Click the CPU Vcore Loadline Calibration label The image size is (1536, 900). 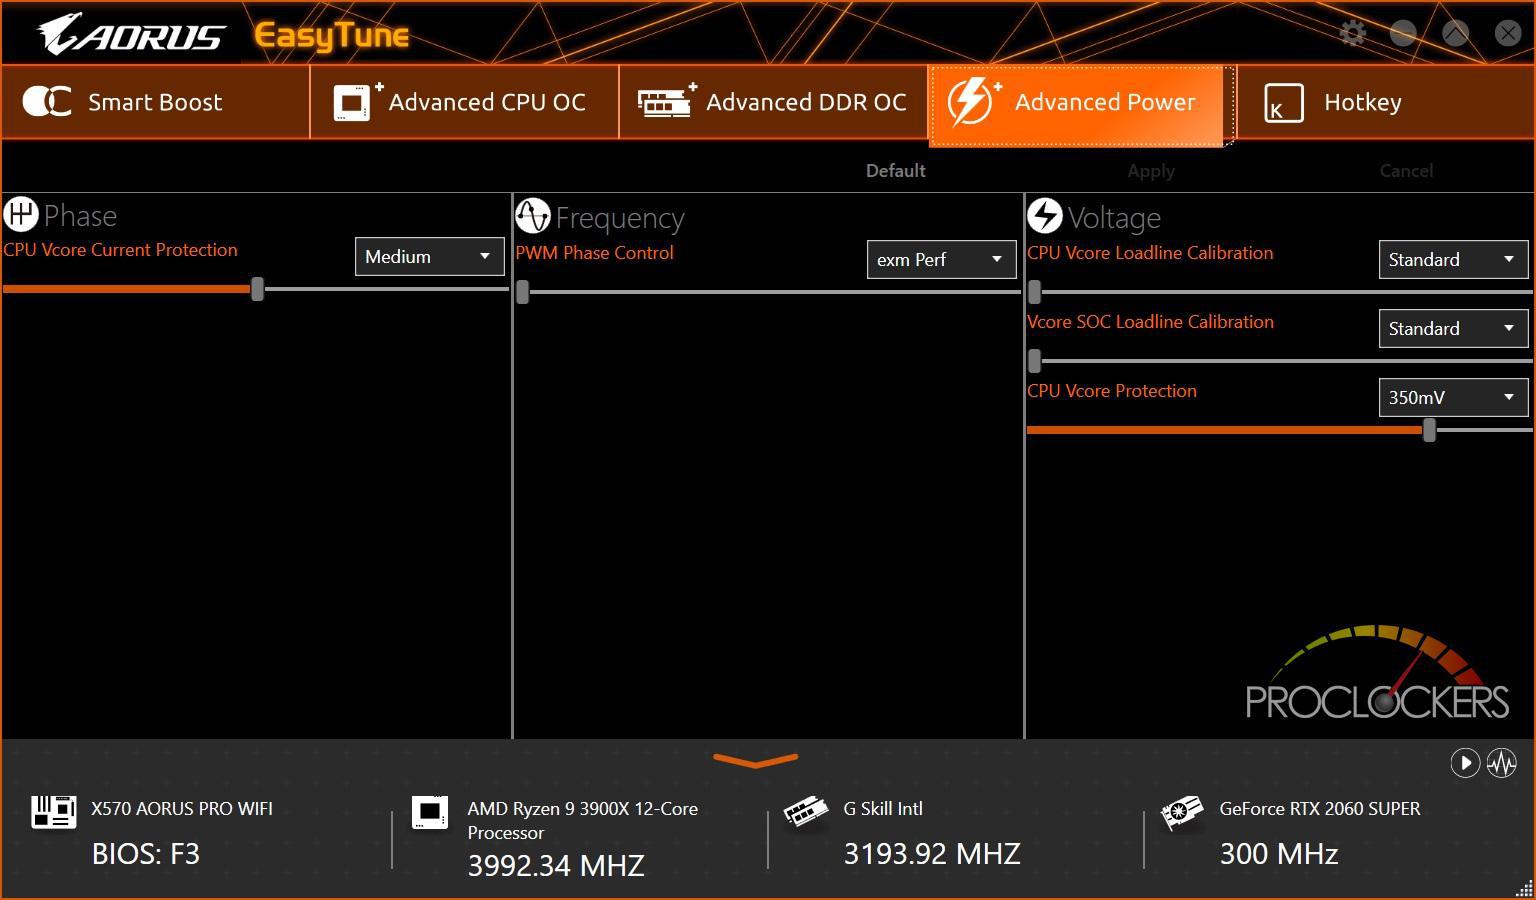pyautogui.click(x=1150, y=253)
